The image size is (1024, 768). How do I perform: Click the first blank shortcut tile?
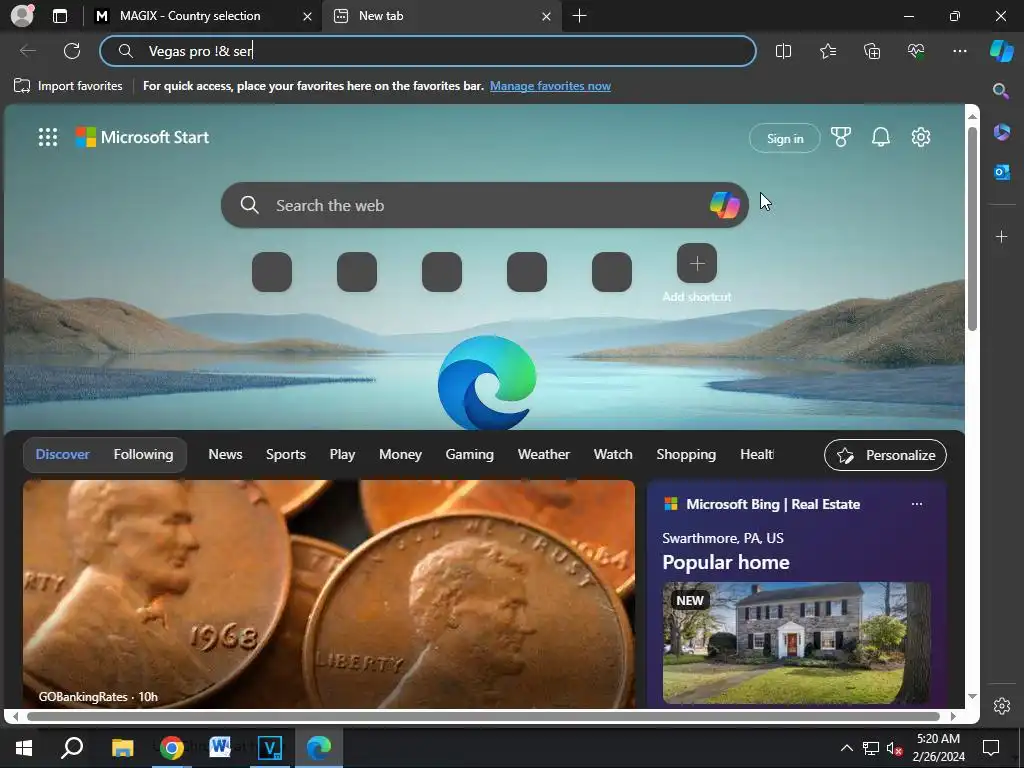[272, 272]
